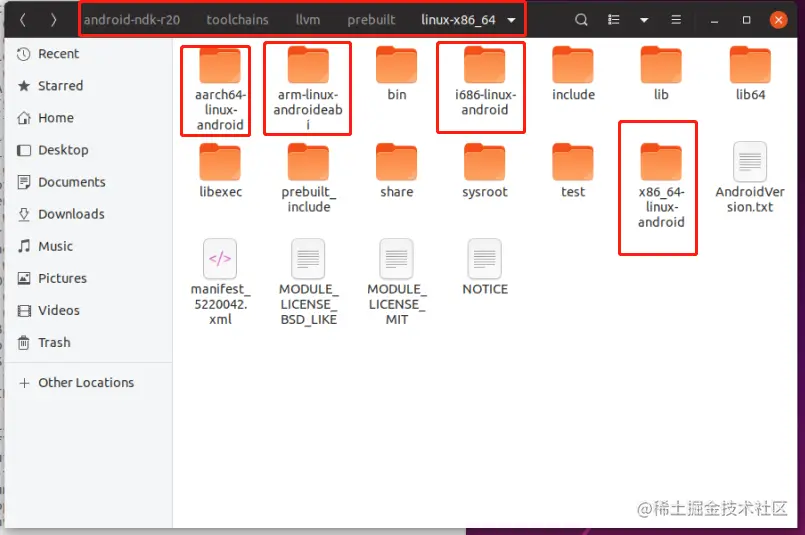Select the sysroot folder icon
This screenshot has width=805, height=535.
485,162
